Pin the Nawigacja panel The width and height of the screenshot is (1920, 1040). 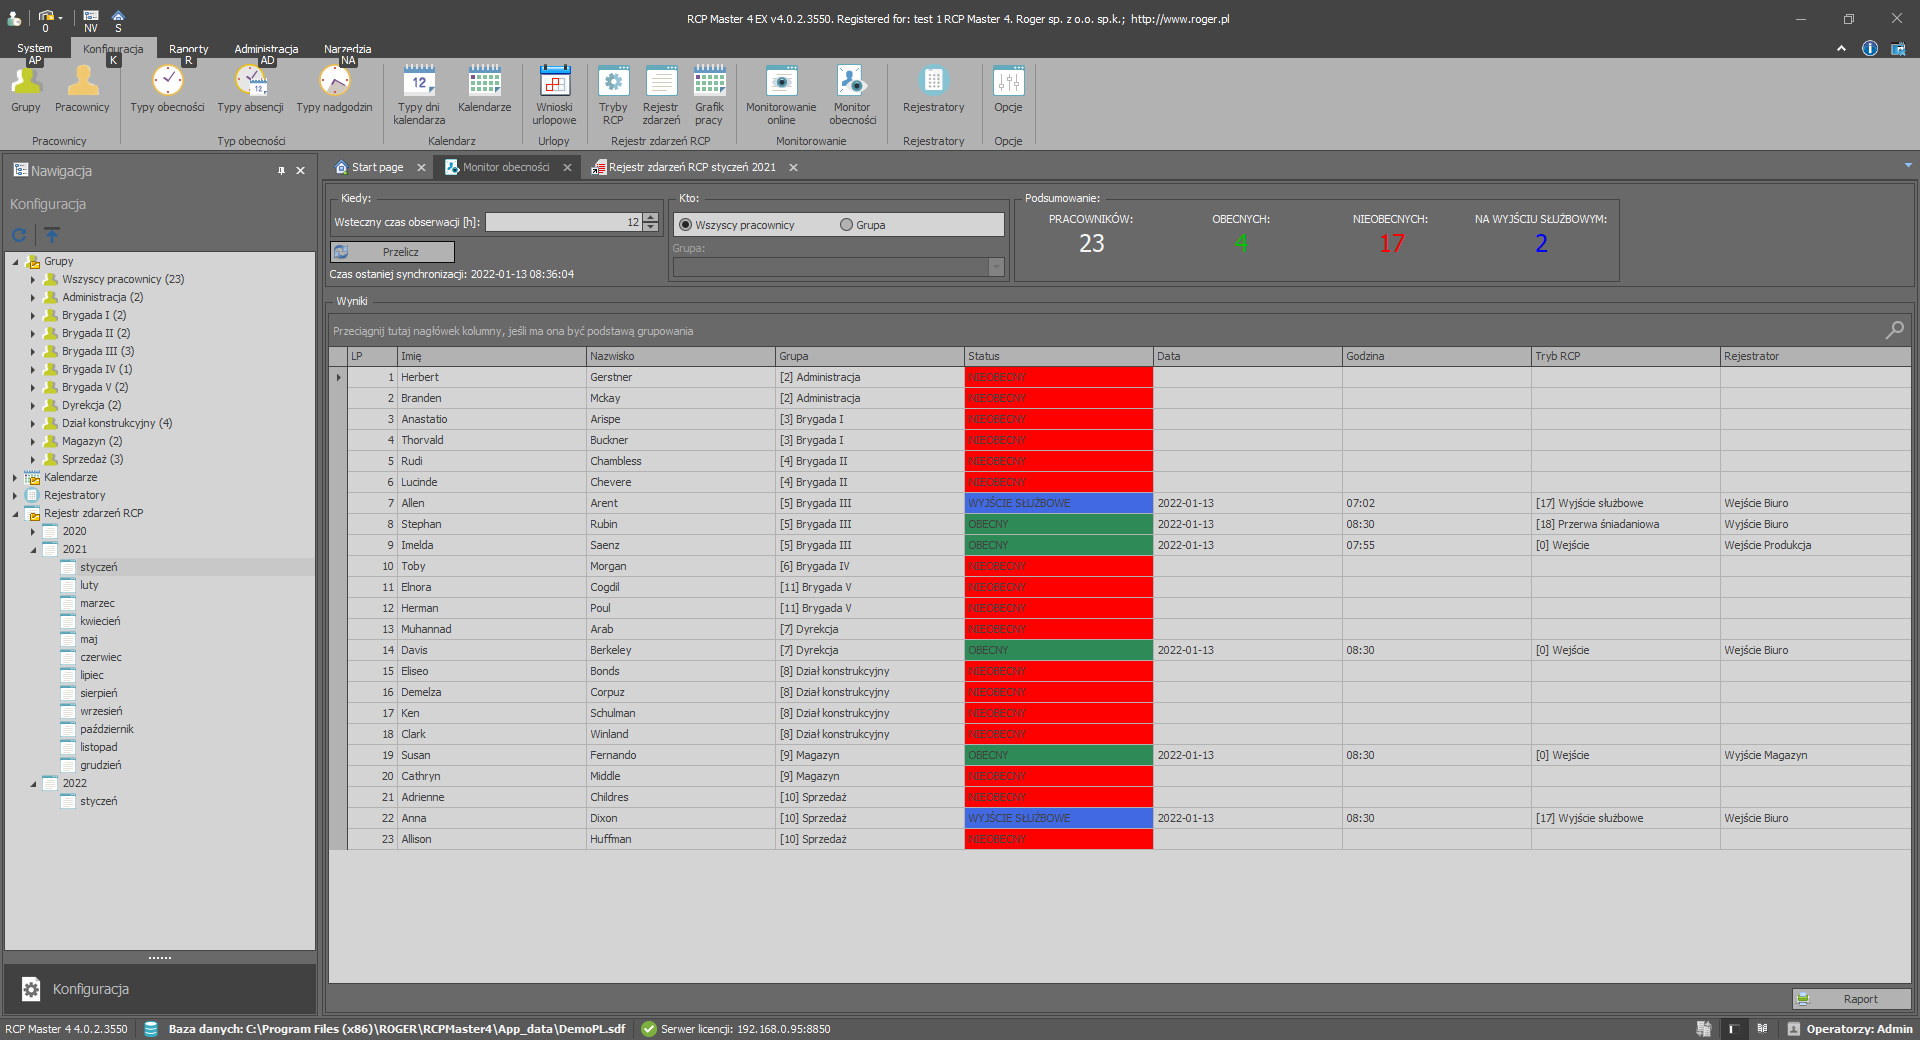(281, 171)
